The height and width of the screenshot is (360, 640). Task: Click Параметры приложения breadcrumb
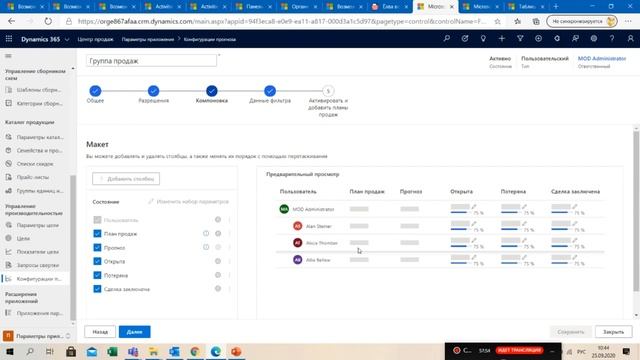148,40
